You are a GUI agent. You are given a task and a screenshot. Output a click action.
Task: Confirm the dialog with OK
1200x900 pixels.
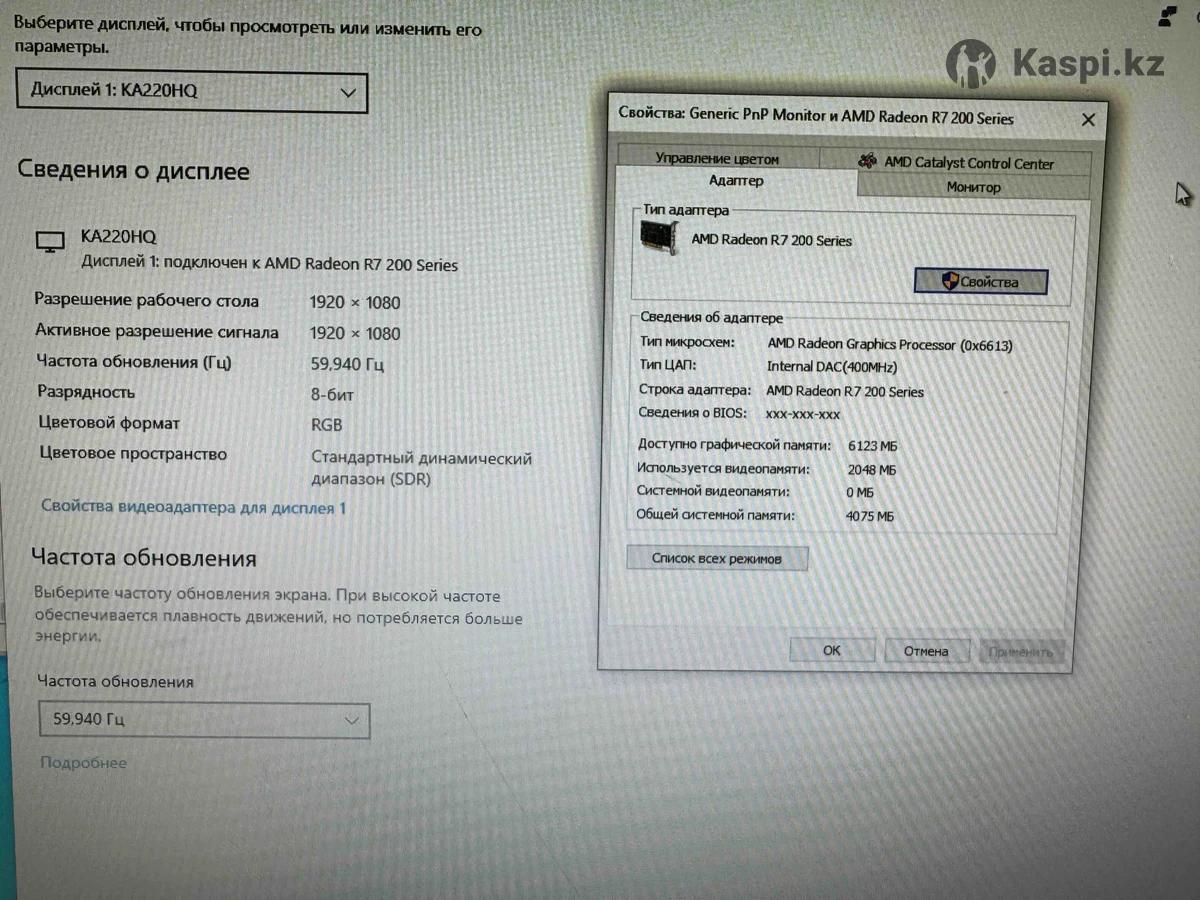(x=831, y=650)
